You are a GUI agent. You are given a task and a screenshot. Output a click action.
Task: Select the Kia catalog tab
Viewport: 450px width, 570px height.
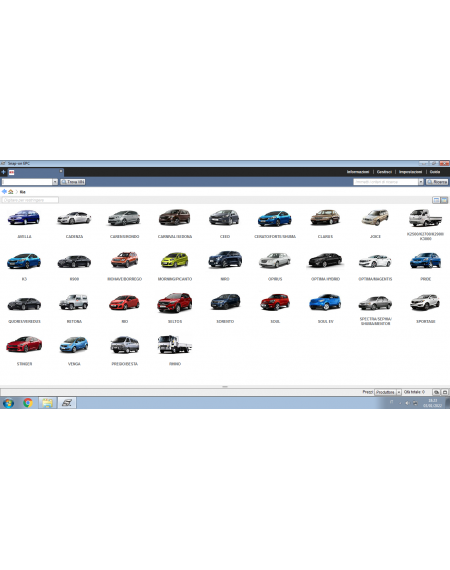point(36,172)
